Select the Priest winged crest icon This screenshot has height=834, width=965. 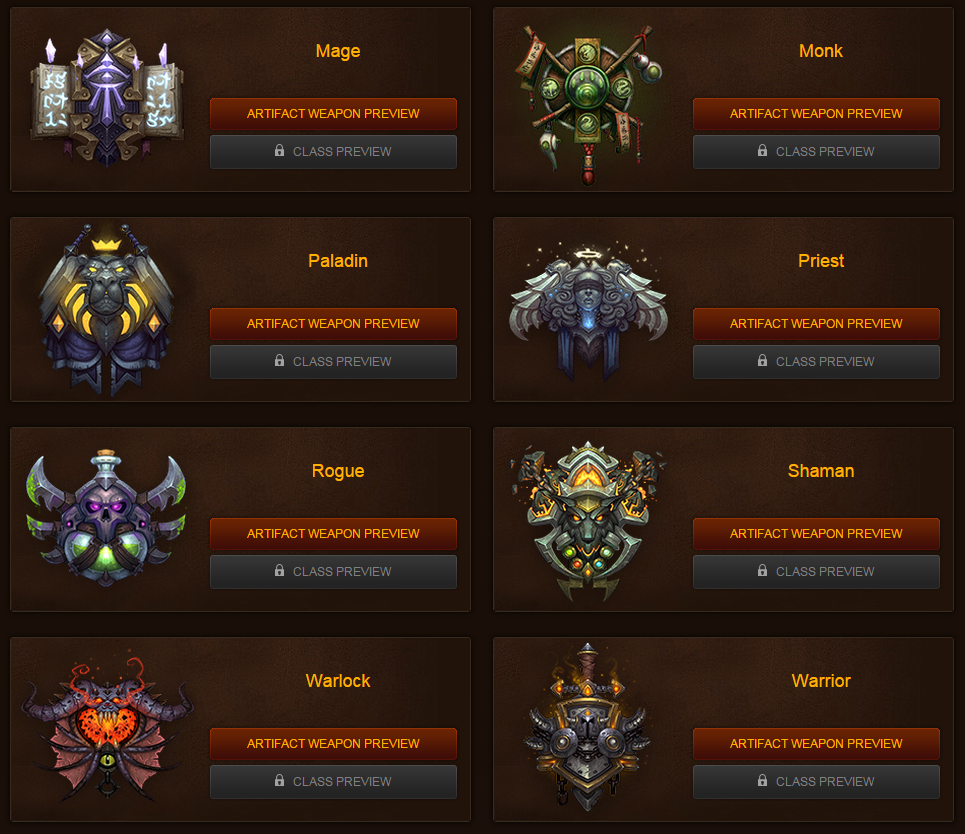click(x=588, y=311)
